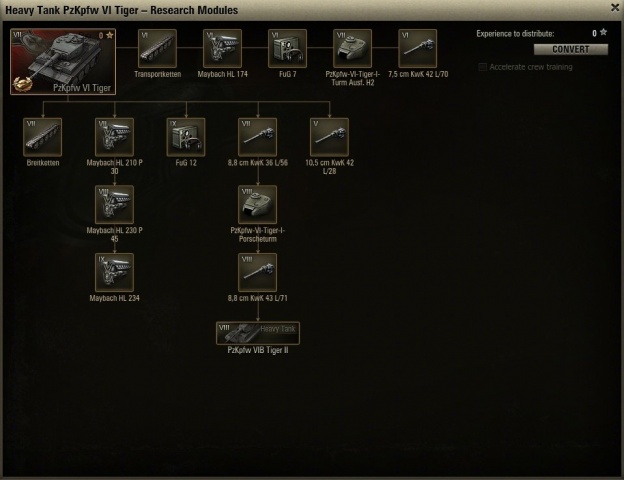Select the Breitketten suspension module icon

[43, 137]
